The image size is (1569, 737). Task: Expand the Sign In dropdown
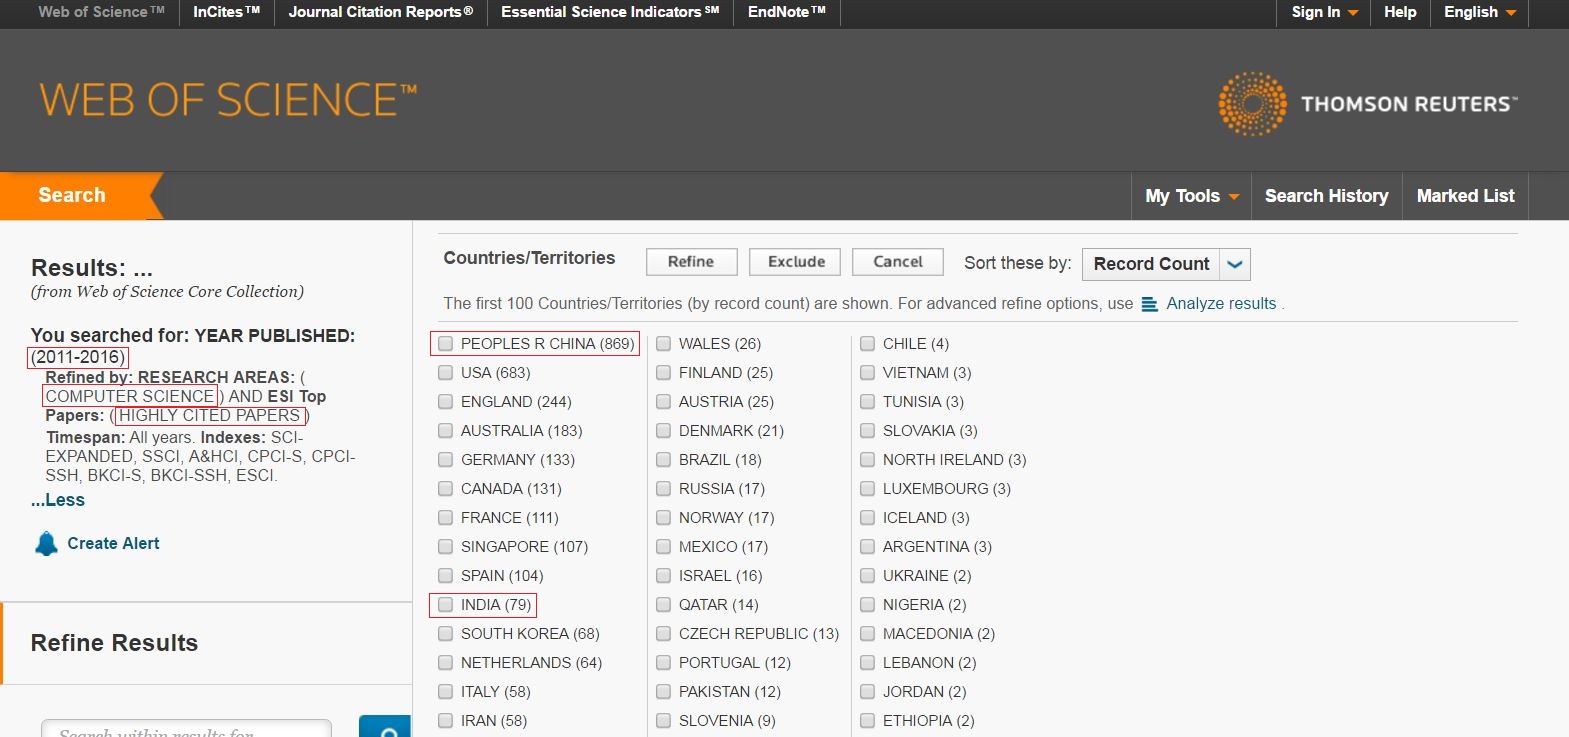click(x=1325, y=12)
